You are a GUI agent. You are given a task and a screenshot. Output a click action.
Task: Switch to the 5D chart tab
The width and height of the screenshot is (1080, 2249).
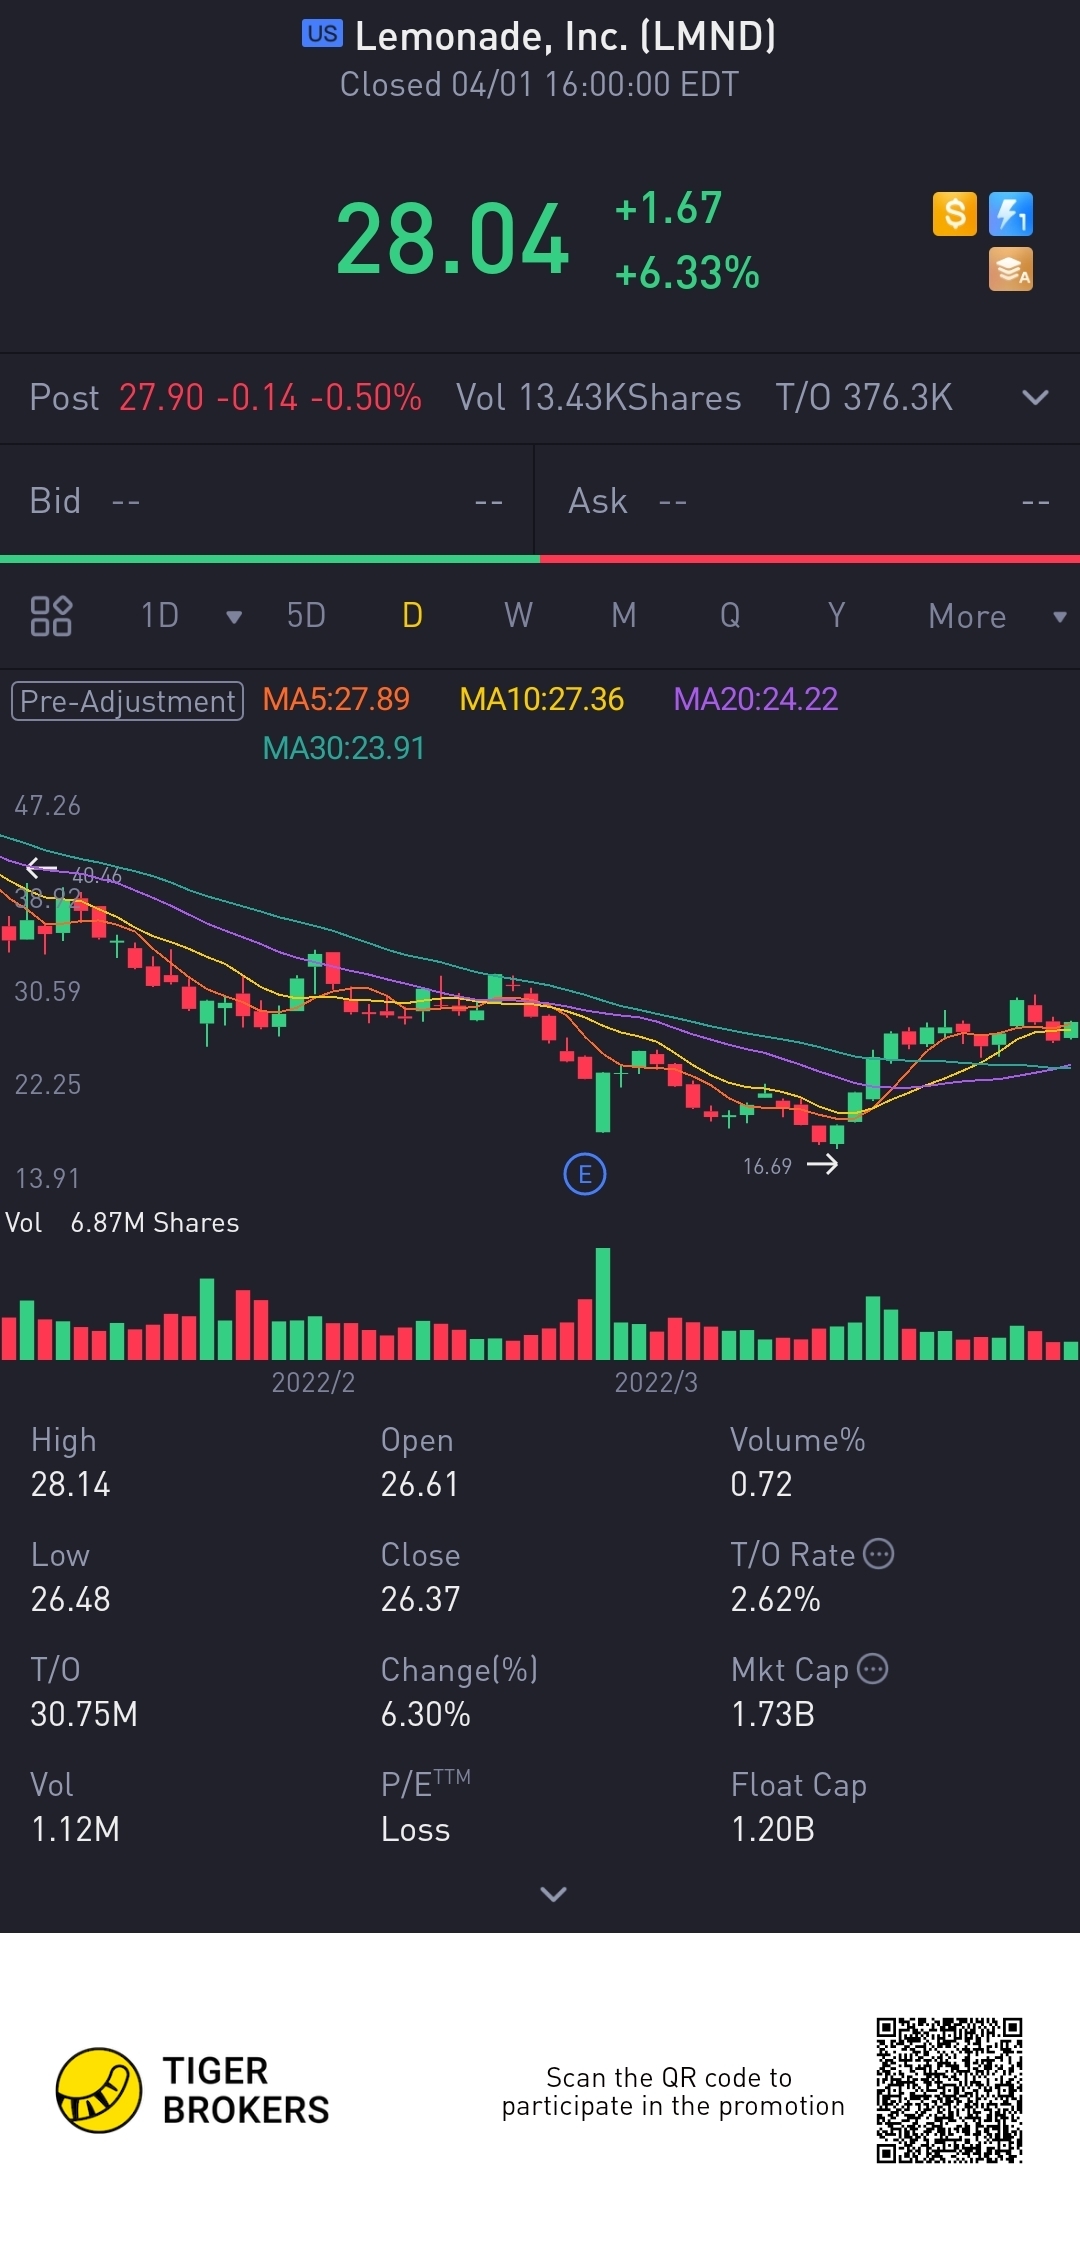(306, 615)
